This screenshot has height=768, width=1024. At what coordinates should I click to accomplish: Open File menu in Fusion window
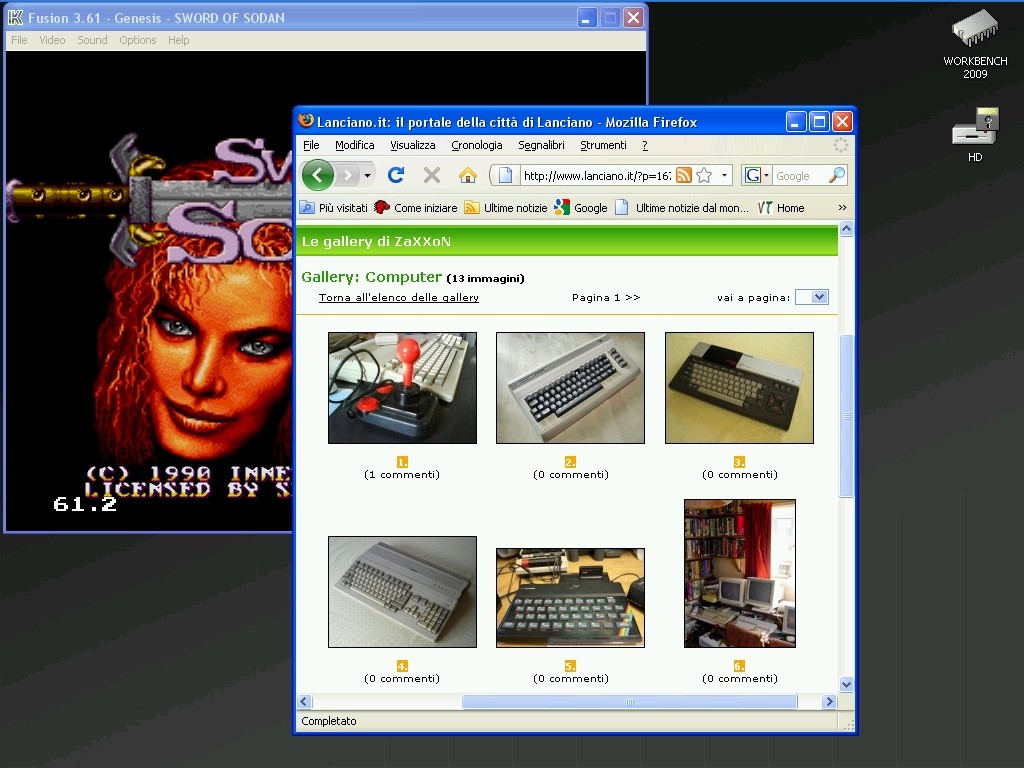19,40
